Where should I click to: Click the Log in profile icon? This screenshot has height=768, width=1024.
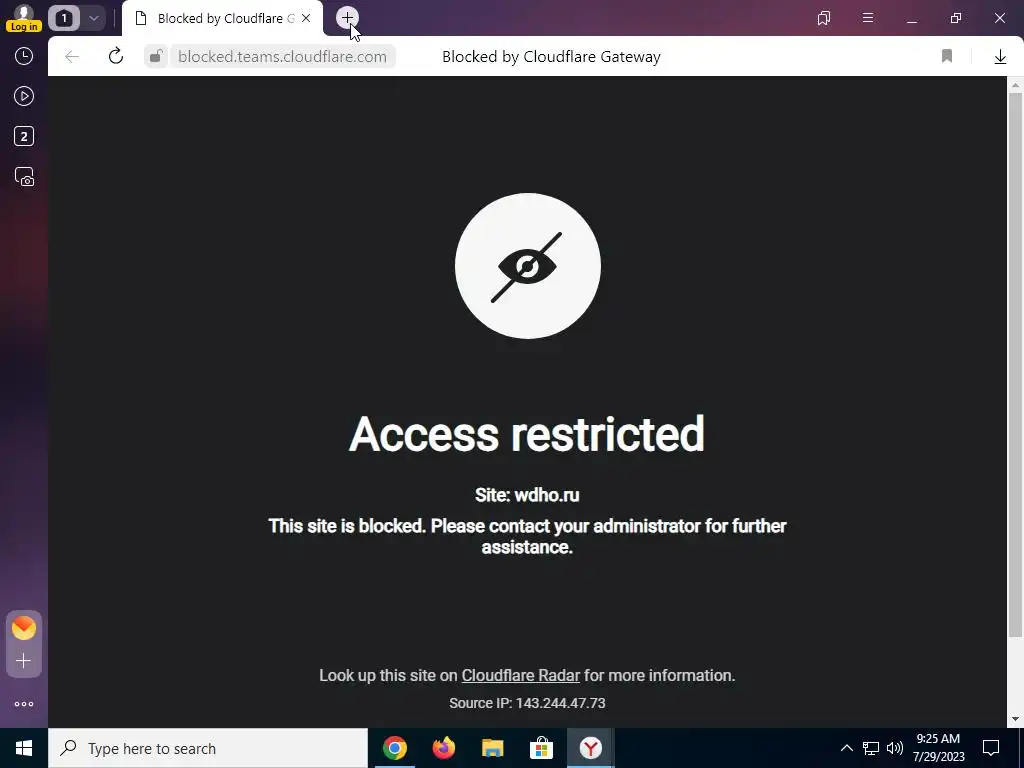point(24,18)
